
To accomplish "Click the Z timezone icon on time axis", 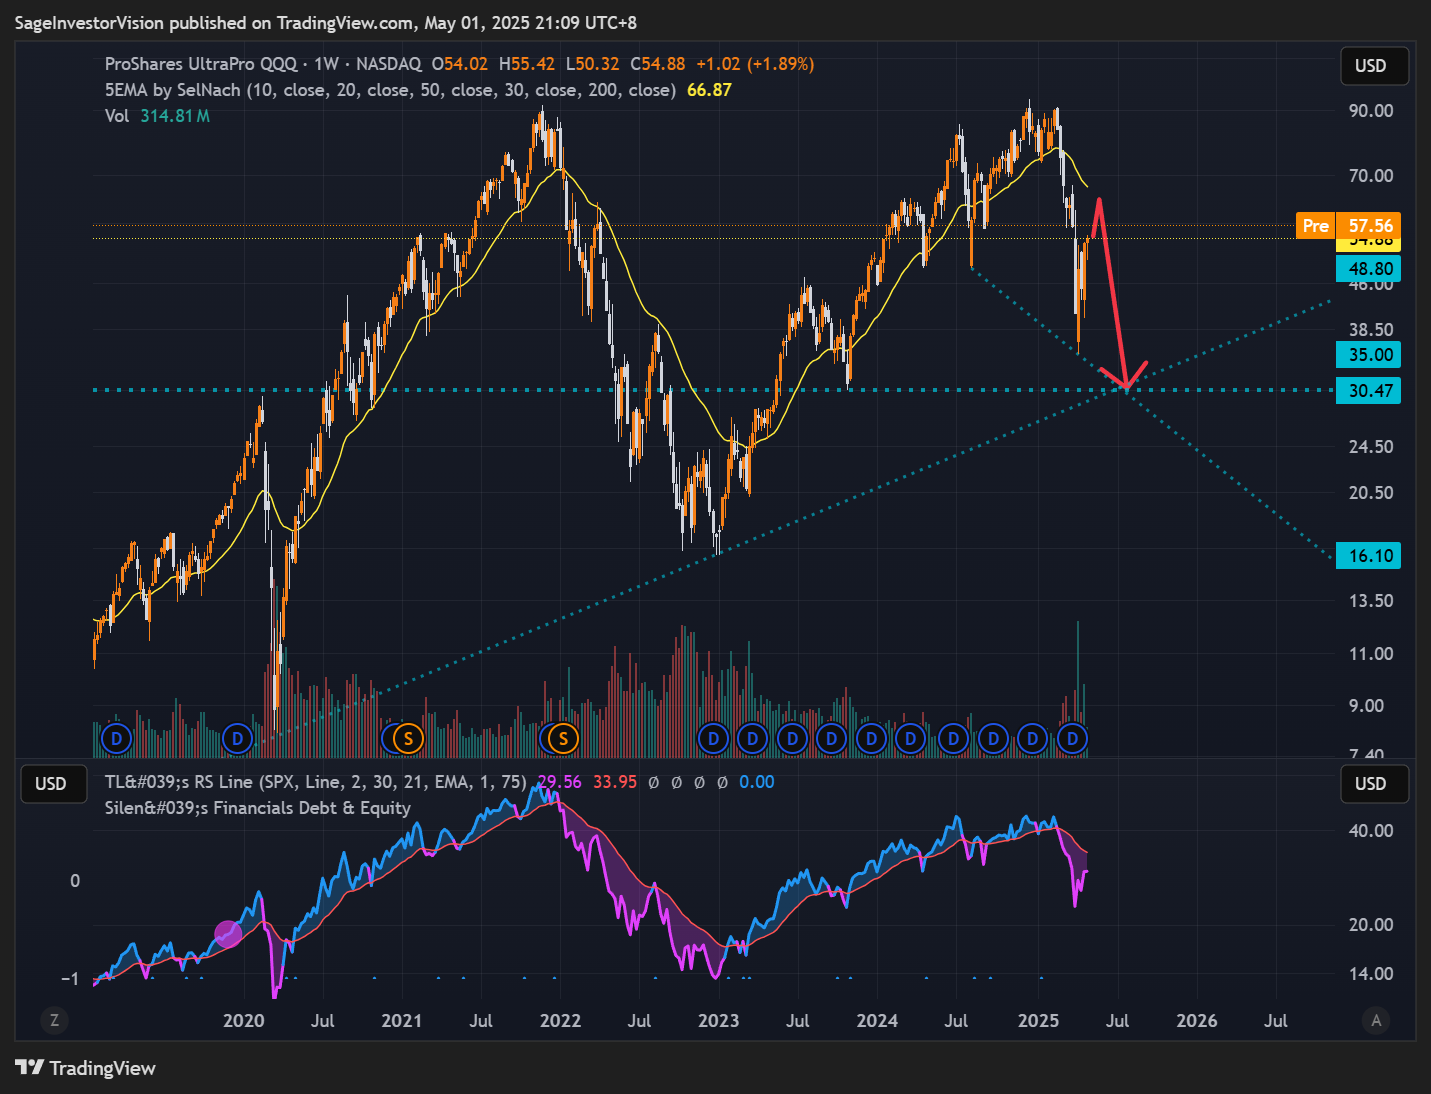I will point(54,1020).
